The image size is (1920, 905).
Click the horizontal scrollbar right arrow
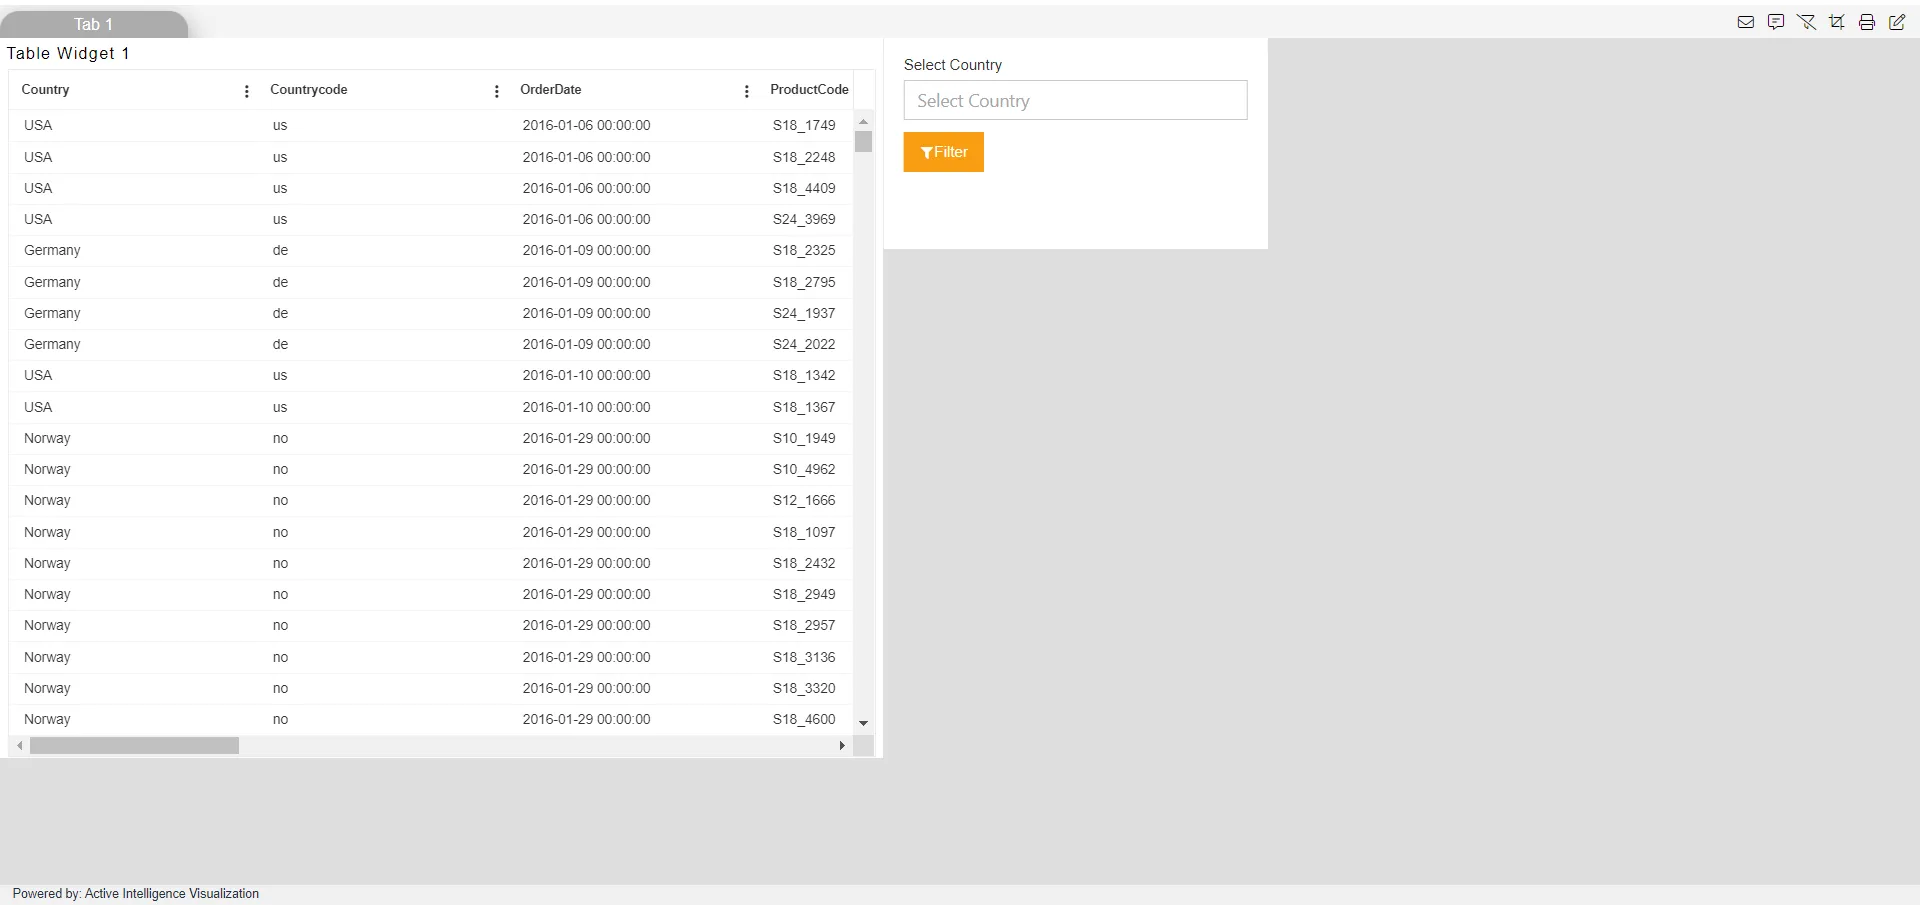click(842, 746)
